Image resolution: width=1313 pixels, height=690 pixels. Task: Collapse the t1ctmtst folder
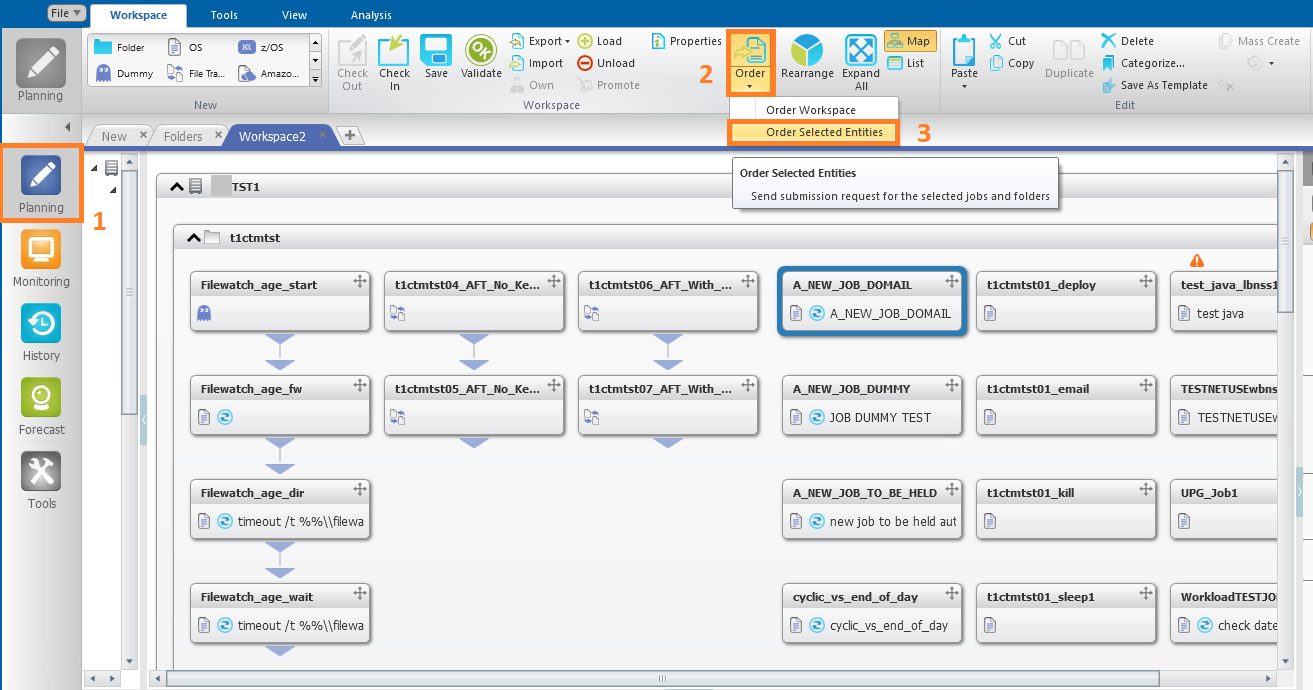[x=194, y=238]
